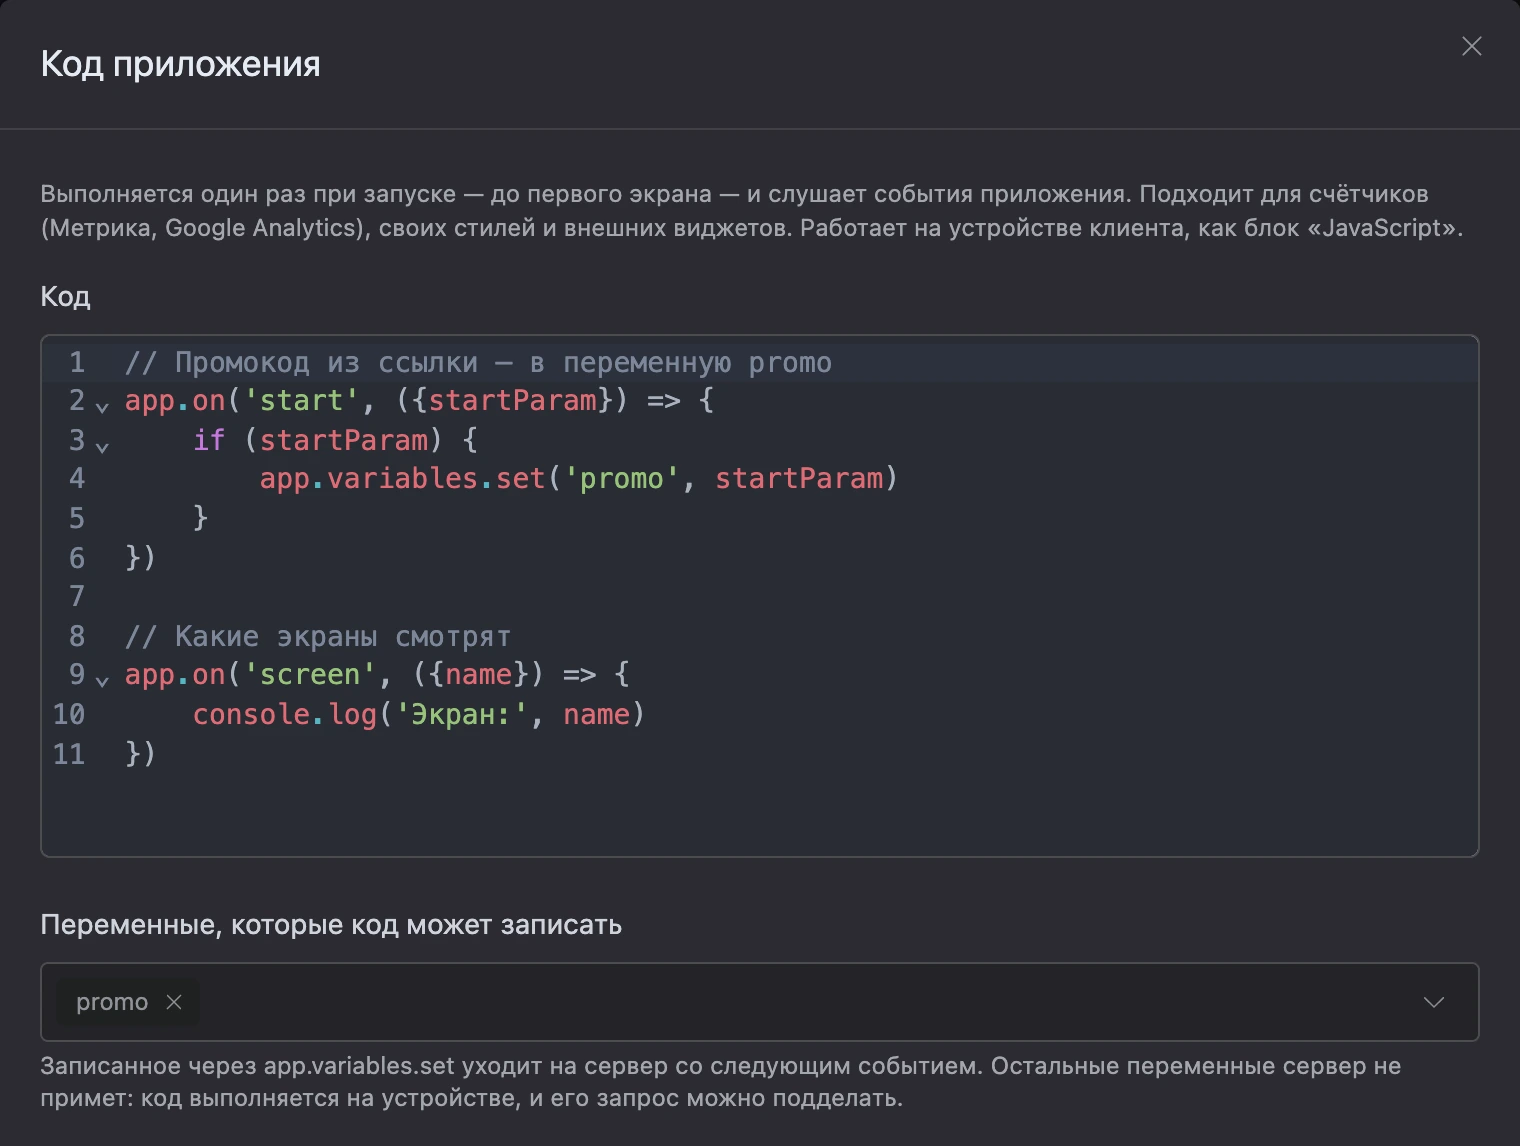Viewport: 1520px width, 1146px height.
Task: Click the «Код» field label
Action: (x=65, y=296)
